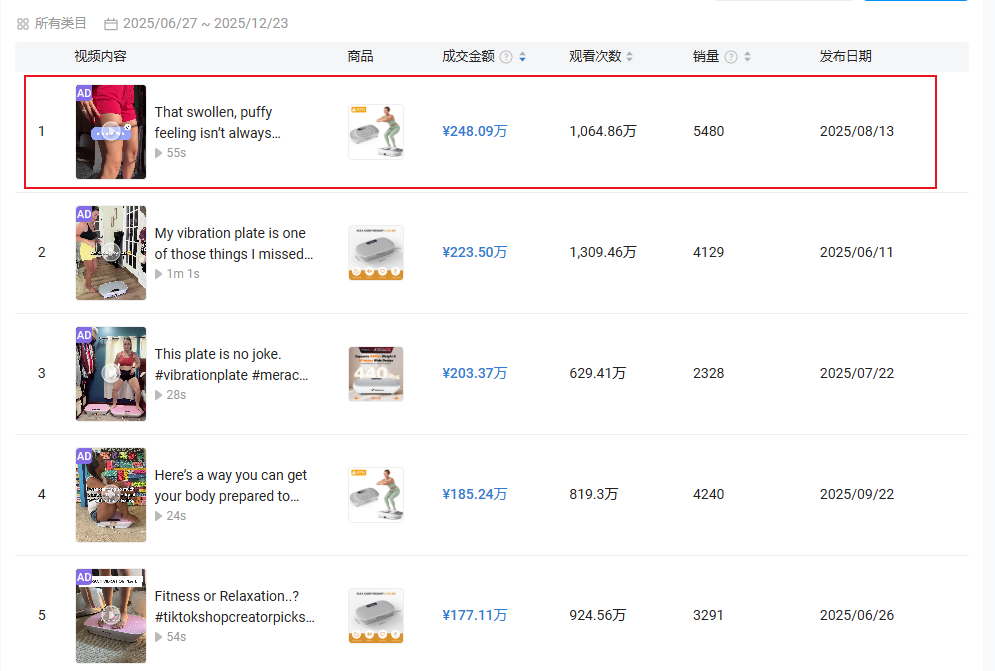
Task: Click the product thumbnail in the rank 1 row
Action: pos(376,132)
